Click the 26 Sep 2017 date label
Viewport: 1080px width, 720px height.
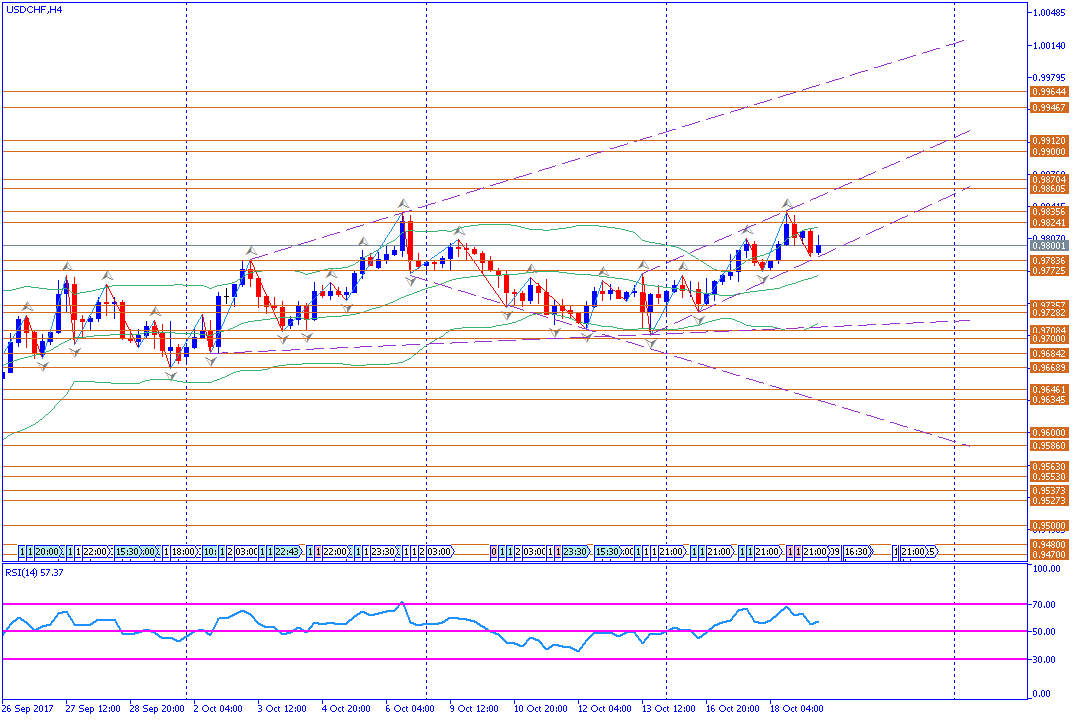(28, 708)
